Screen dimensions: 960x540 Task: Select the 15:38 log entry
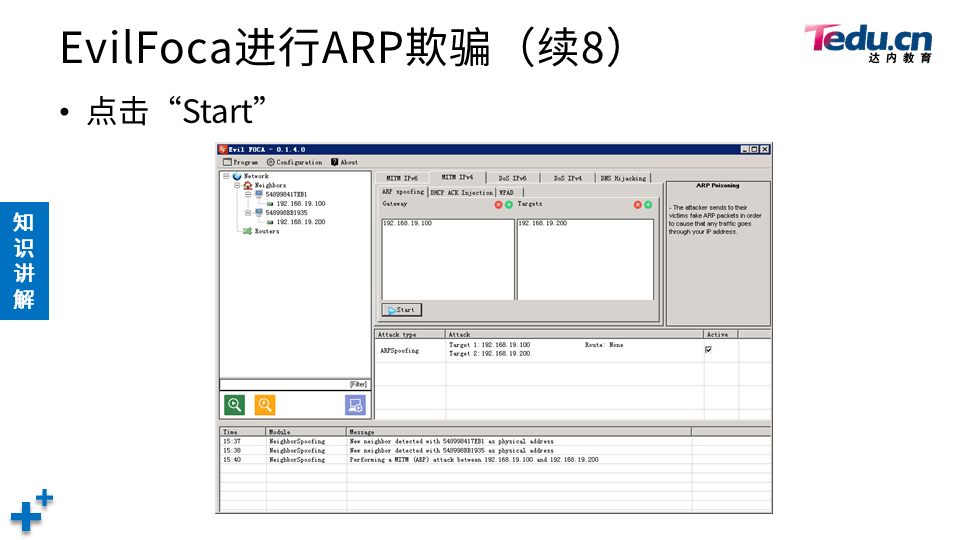[x=495, y=451]
